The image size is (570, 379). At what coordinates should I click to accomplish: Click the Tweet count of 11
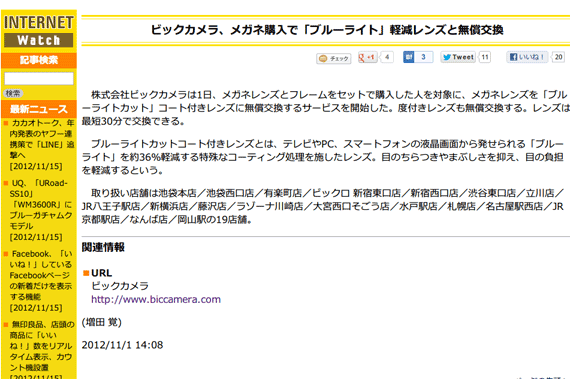485,57
